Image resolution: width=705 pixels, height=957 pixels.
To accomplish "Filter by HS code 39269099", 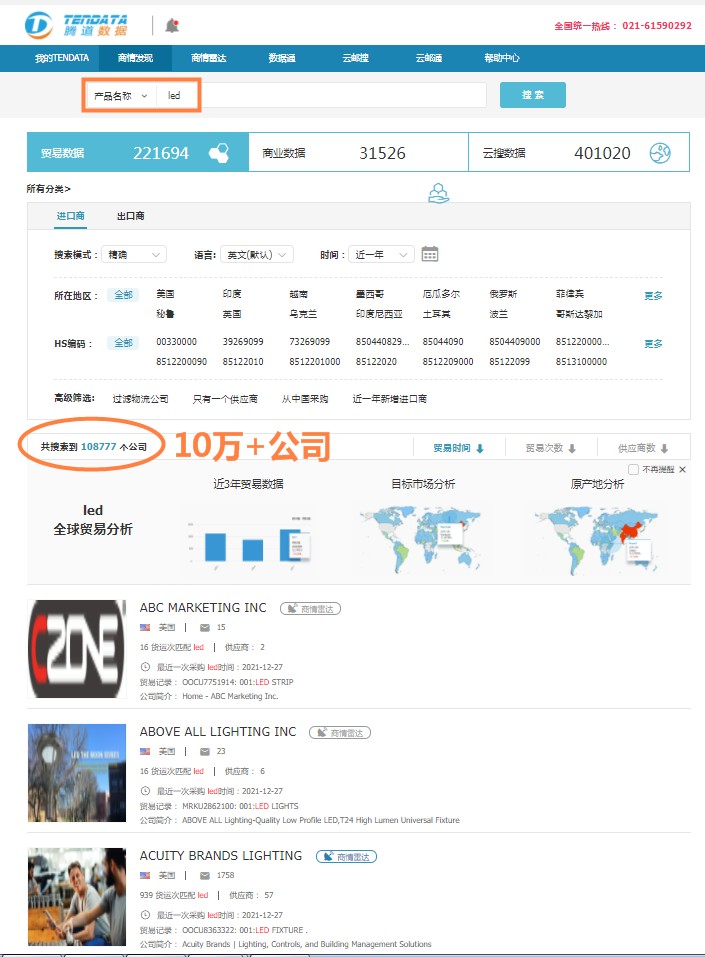I will tap(243, 342).
